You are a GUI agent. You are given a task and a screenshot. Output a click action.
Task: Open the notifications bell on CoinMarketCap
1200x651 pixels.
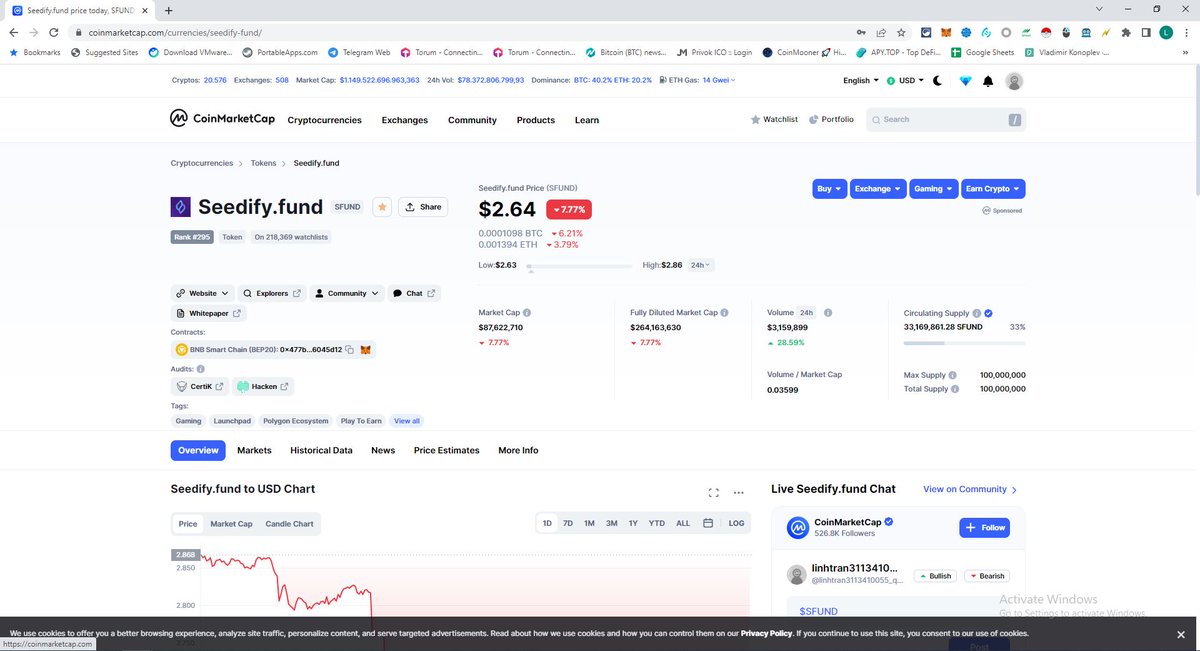(988, 81)
